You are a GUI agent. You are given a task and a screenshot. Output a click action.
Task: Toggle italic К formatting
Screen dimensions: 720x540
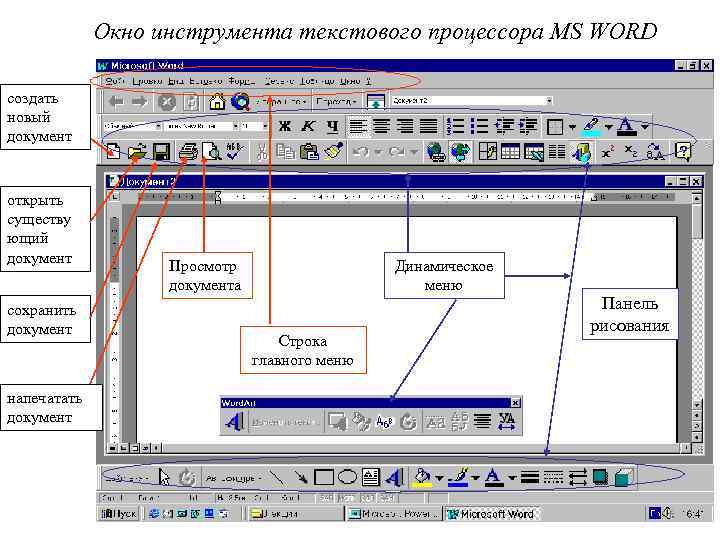(308, 126)
